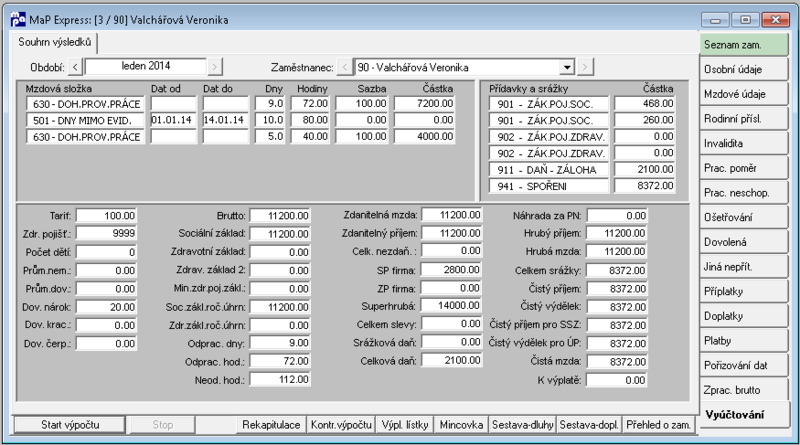800x445 pixels.
Task: Open Seznam zam. side tab
Action: pos(743,45)
